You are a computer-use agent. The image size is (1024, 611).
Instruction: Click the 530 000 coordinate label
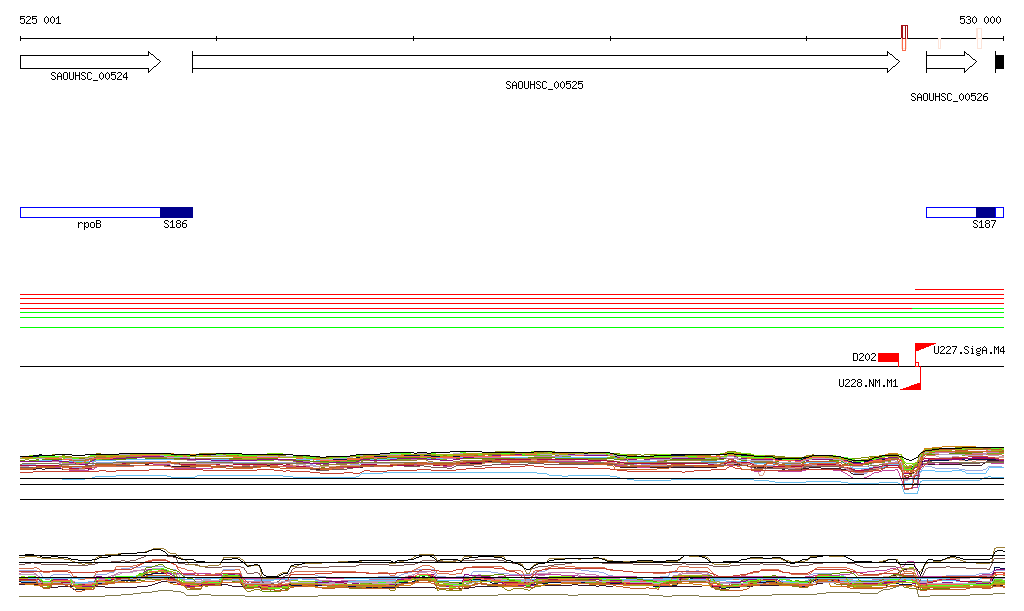point(980,20)
